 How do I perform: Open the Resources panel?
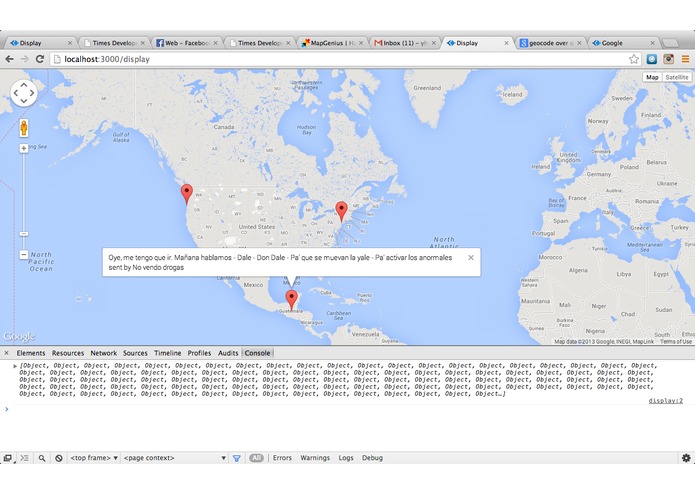[x=68, y=353]
